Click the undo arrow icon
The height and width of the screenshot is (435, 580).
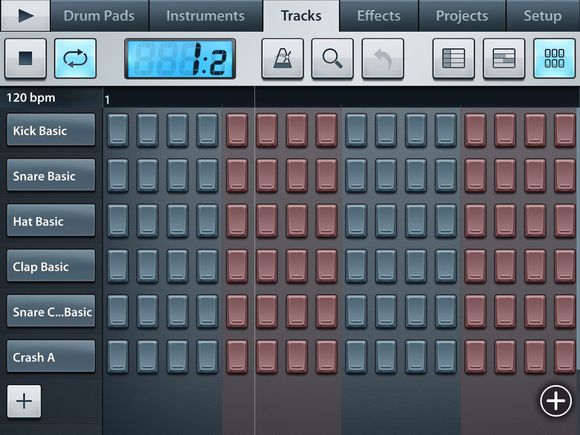pyautogui.click(x=382, y=58)
